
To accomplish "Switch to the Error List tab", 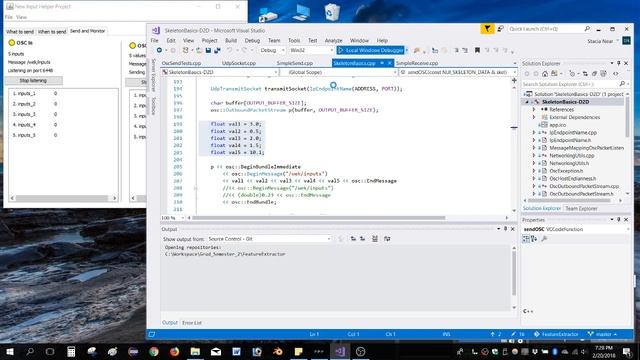I will (192, 323).
